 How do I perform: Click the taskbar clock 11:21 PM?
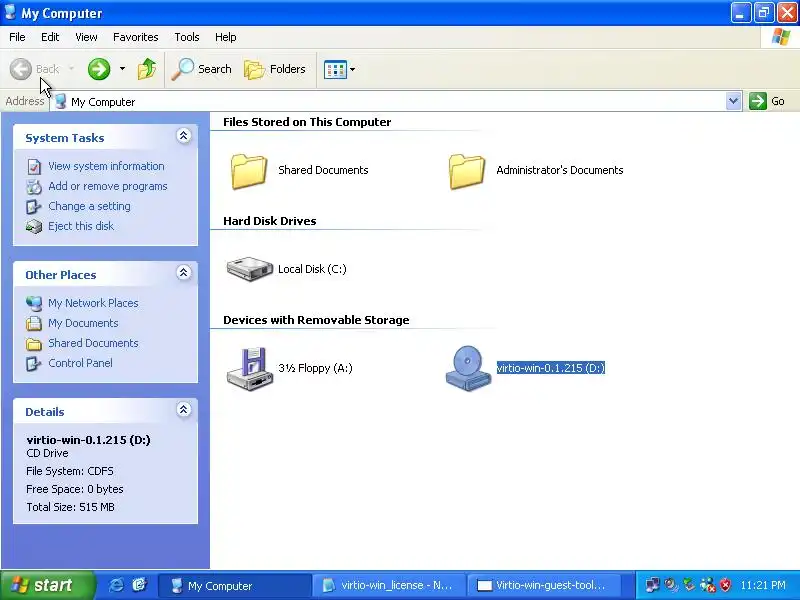763,585
